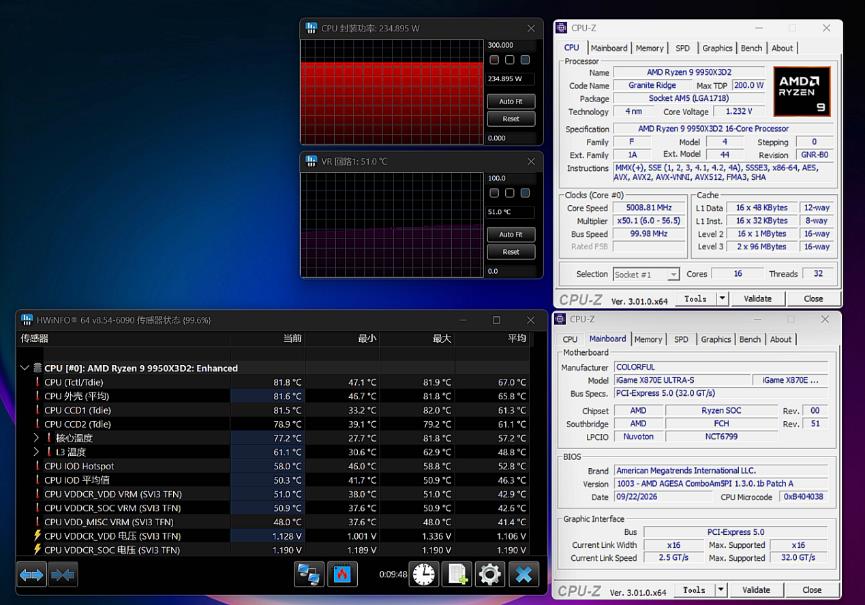The image size is (865, 605).
Task: Open the Socket #1 selection dropdown in CPU-Z
Action: click(673, 274)
